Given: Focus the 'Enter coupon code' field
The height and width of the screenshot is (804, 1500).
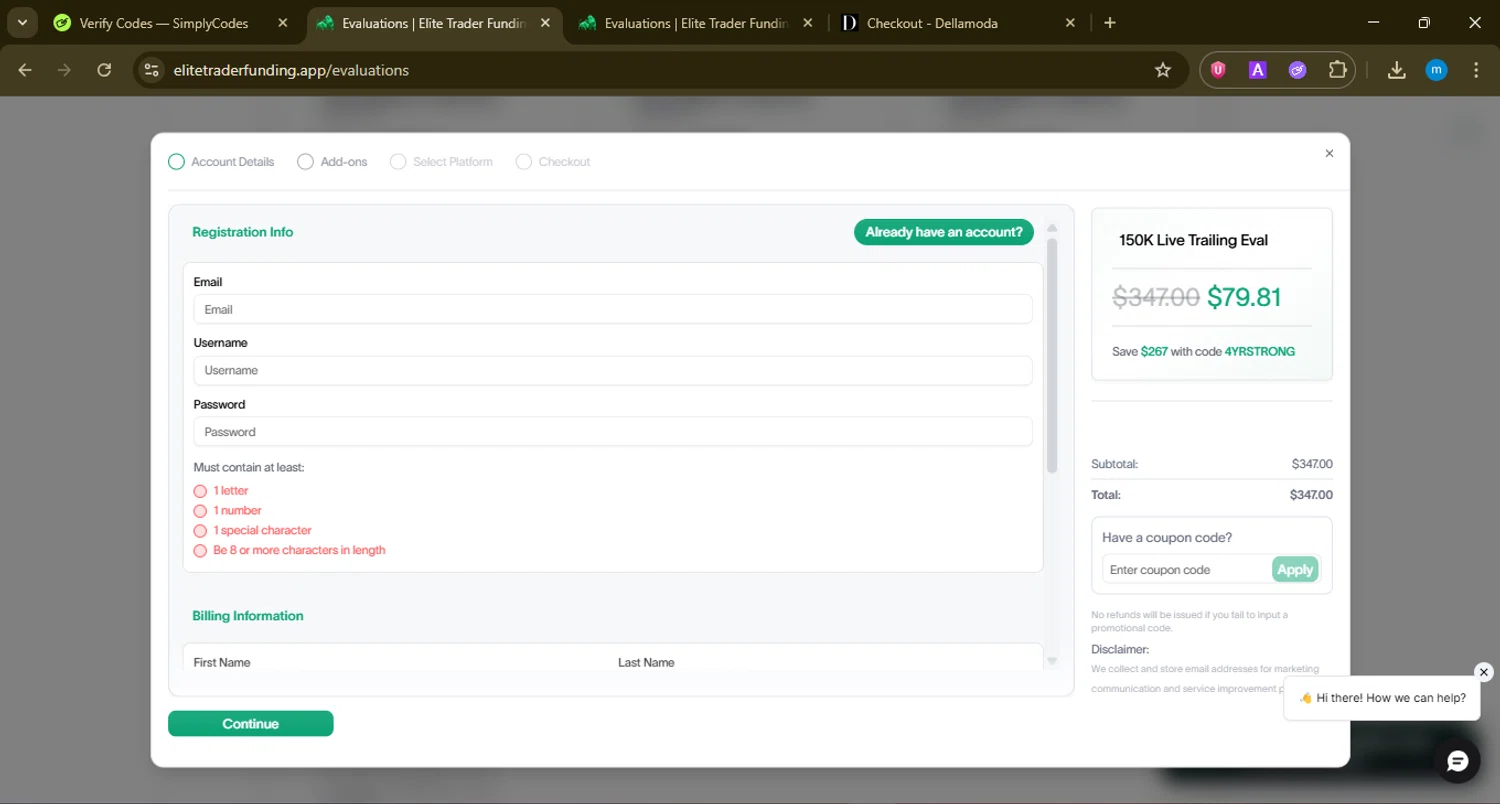Looking at the screenshot, I should (1186, 569).
